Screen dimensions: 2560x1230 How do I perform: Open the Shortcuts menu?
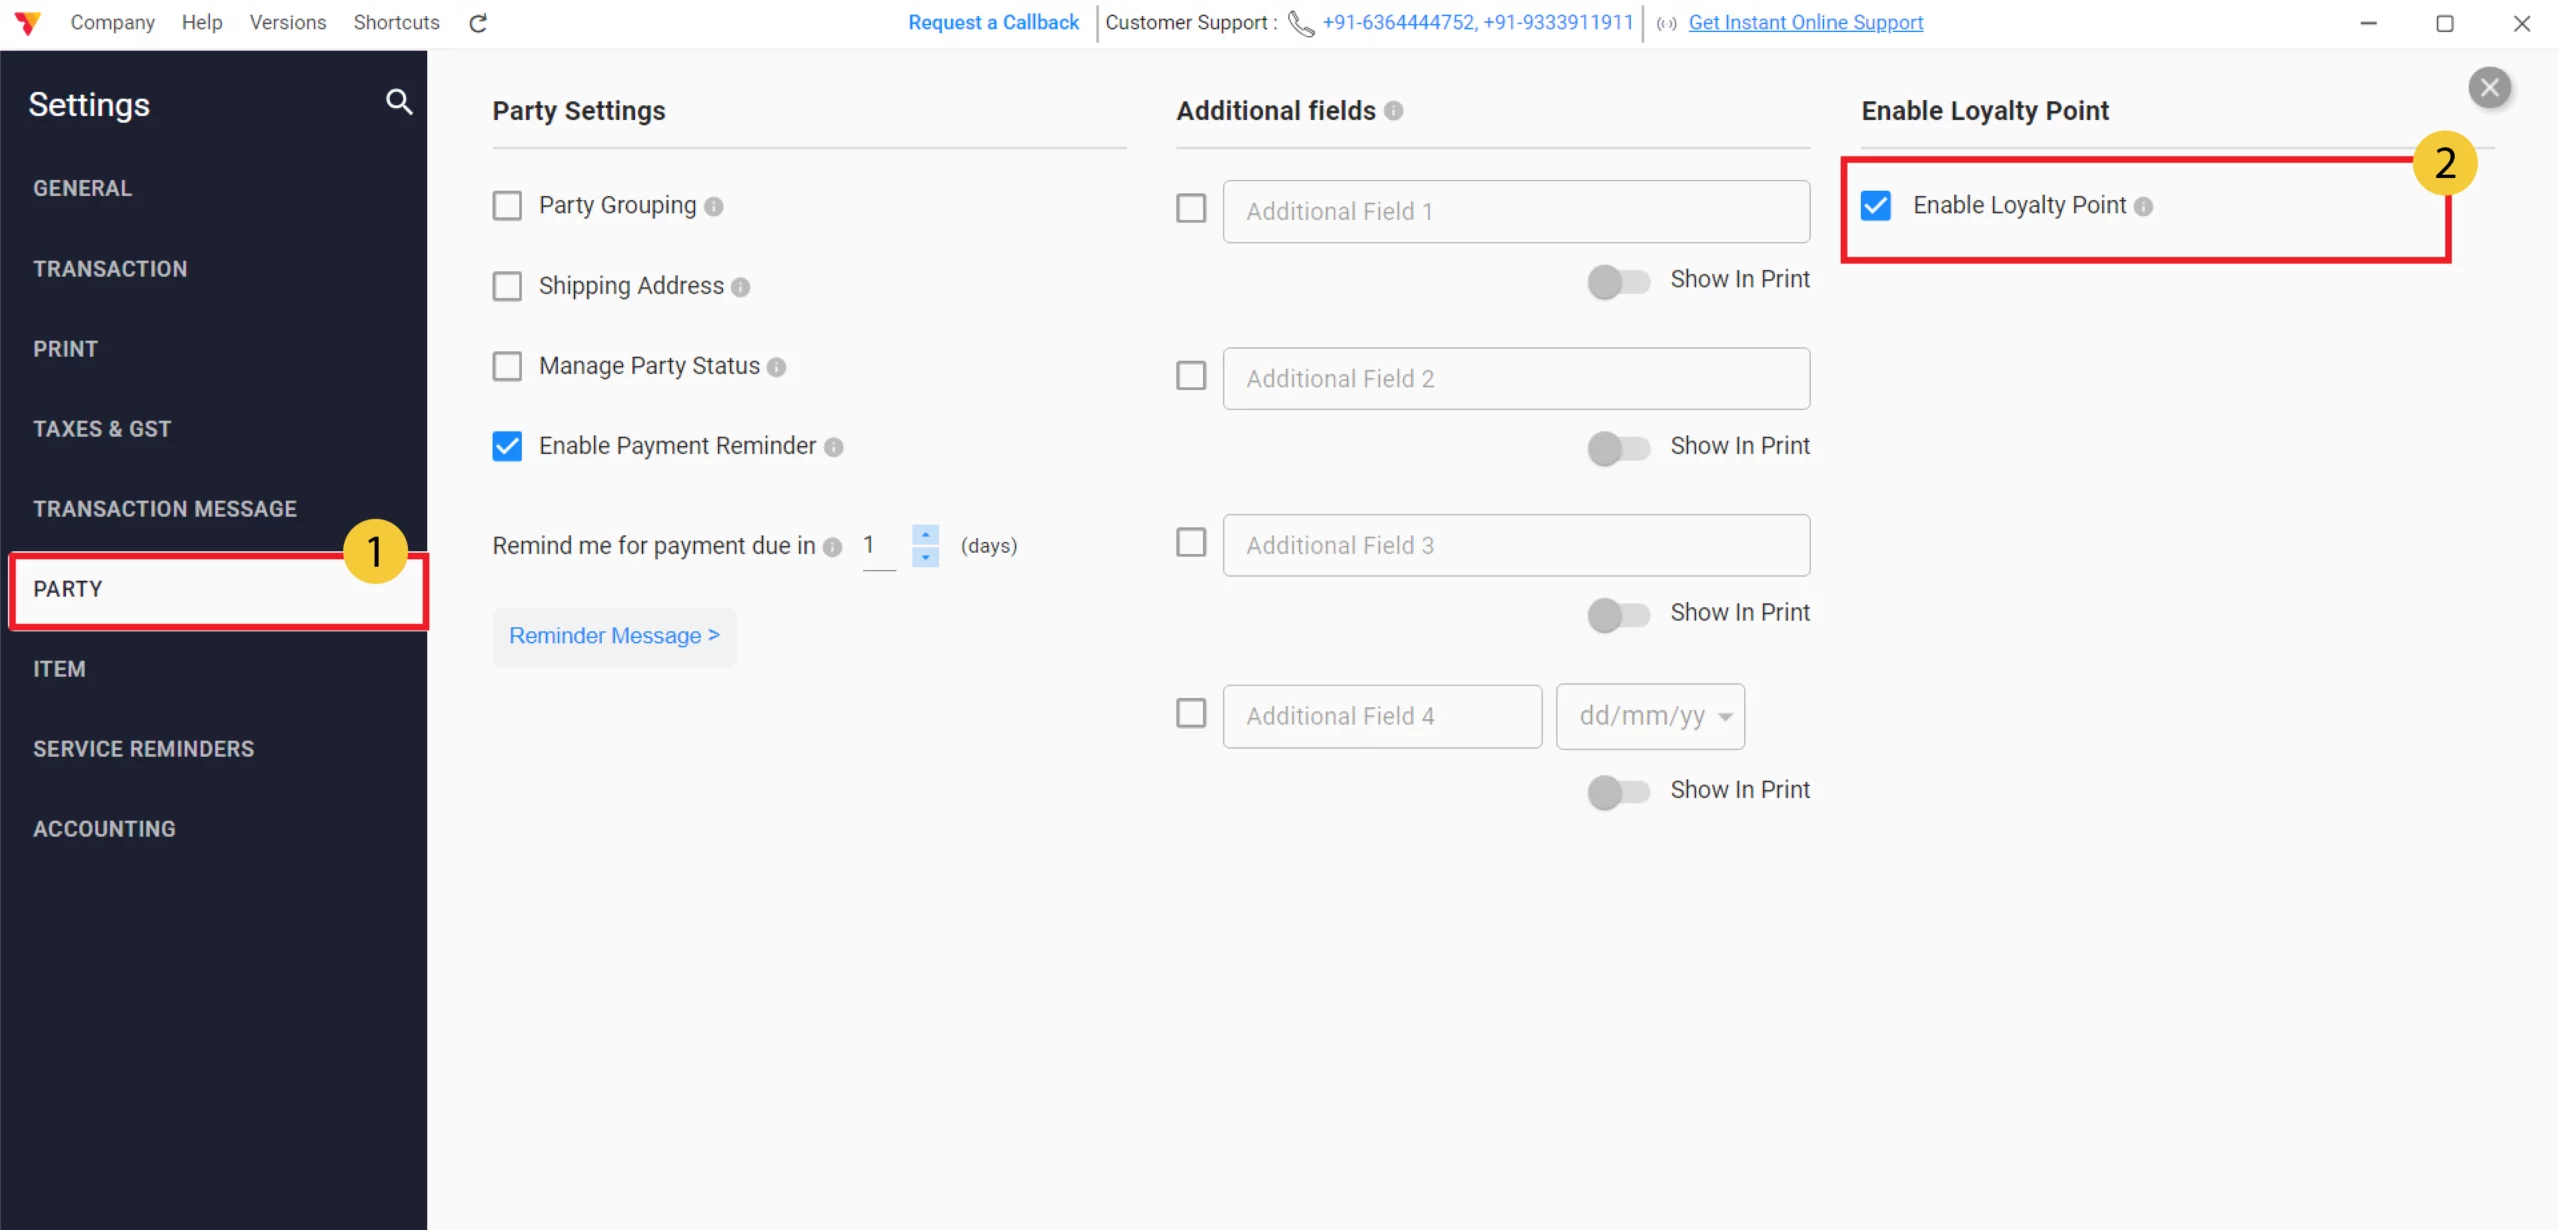coord(396,22)
